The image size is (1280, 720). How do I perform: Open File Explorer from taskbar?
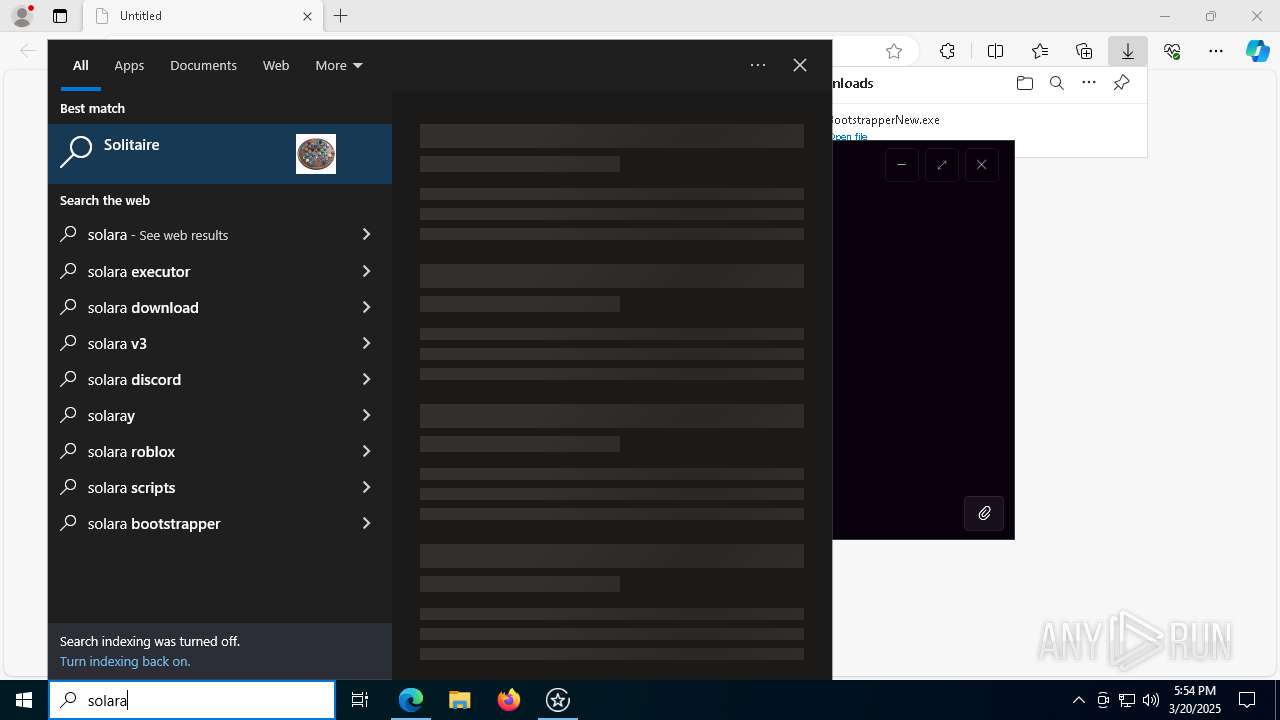click(459, 700)
